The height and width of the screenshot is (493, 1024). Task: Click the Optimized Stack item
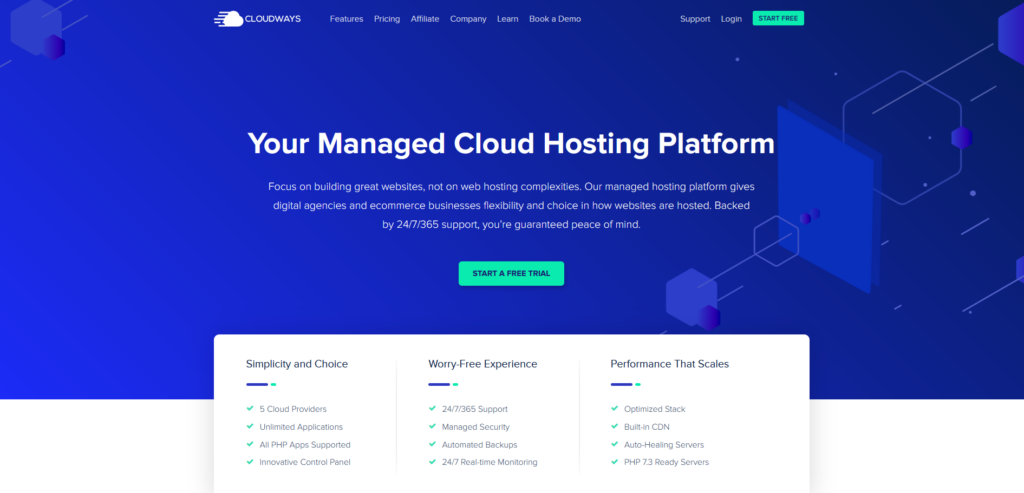pyautogui.click(x=654, y=409)
